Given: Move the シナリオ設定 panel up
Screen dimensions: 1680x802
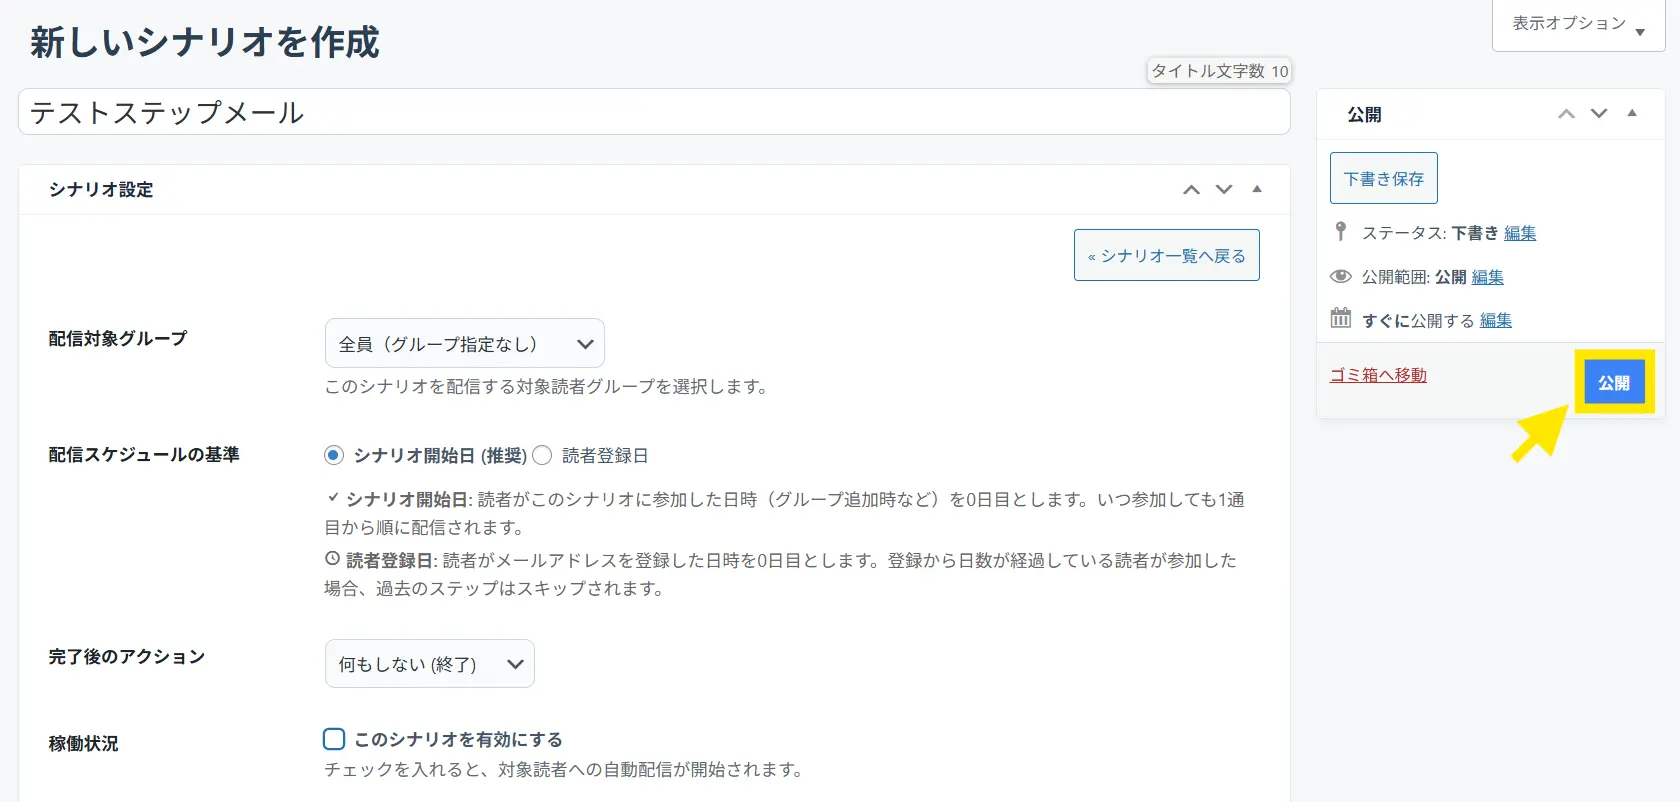Looking at the screenshot, I should click(1191, 190).
